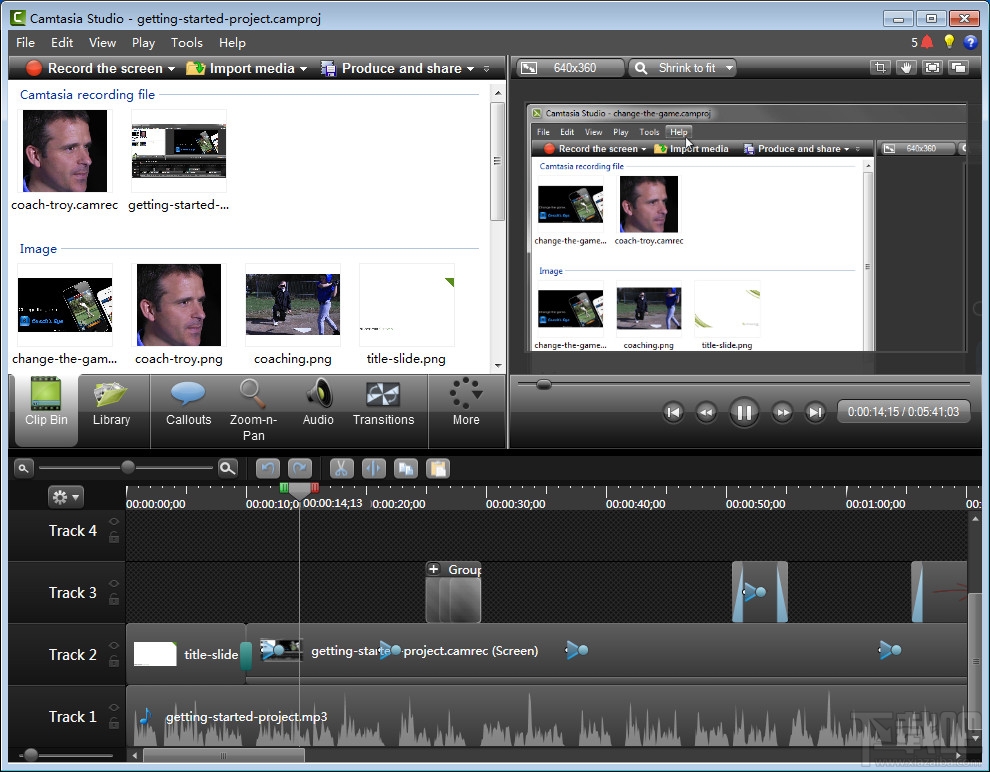
Task: Jump to next clip in playback
Action: click(x=815, y=413)
